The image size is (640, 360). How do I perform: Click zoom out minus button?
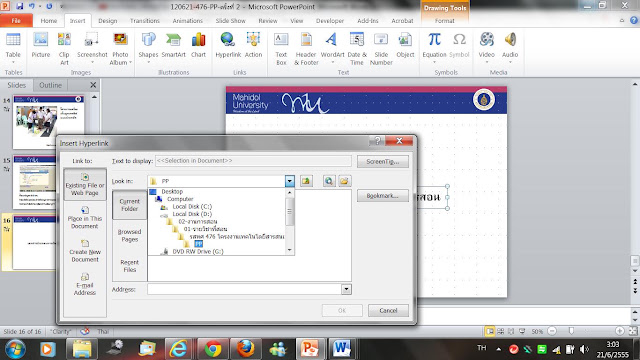552,331
